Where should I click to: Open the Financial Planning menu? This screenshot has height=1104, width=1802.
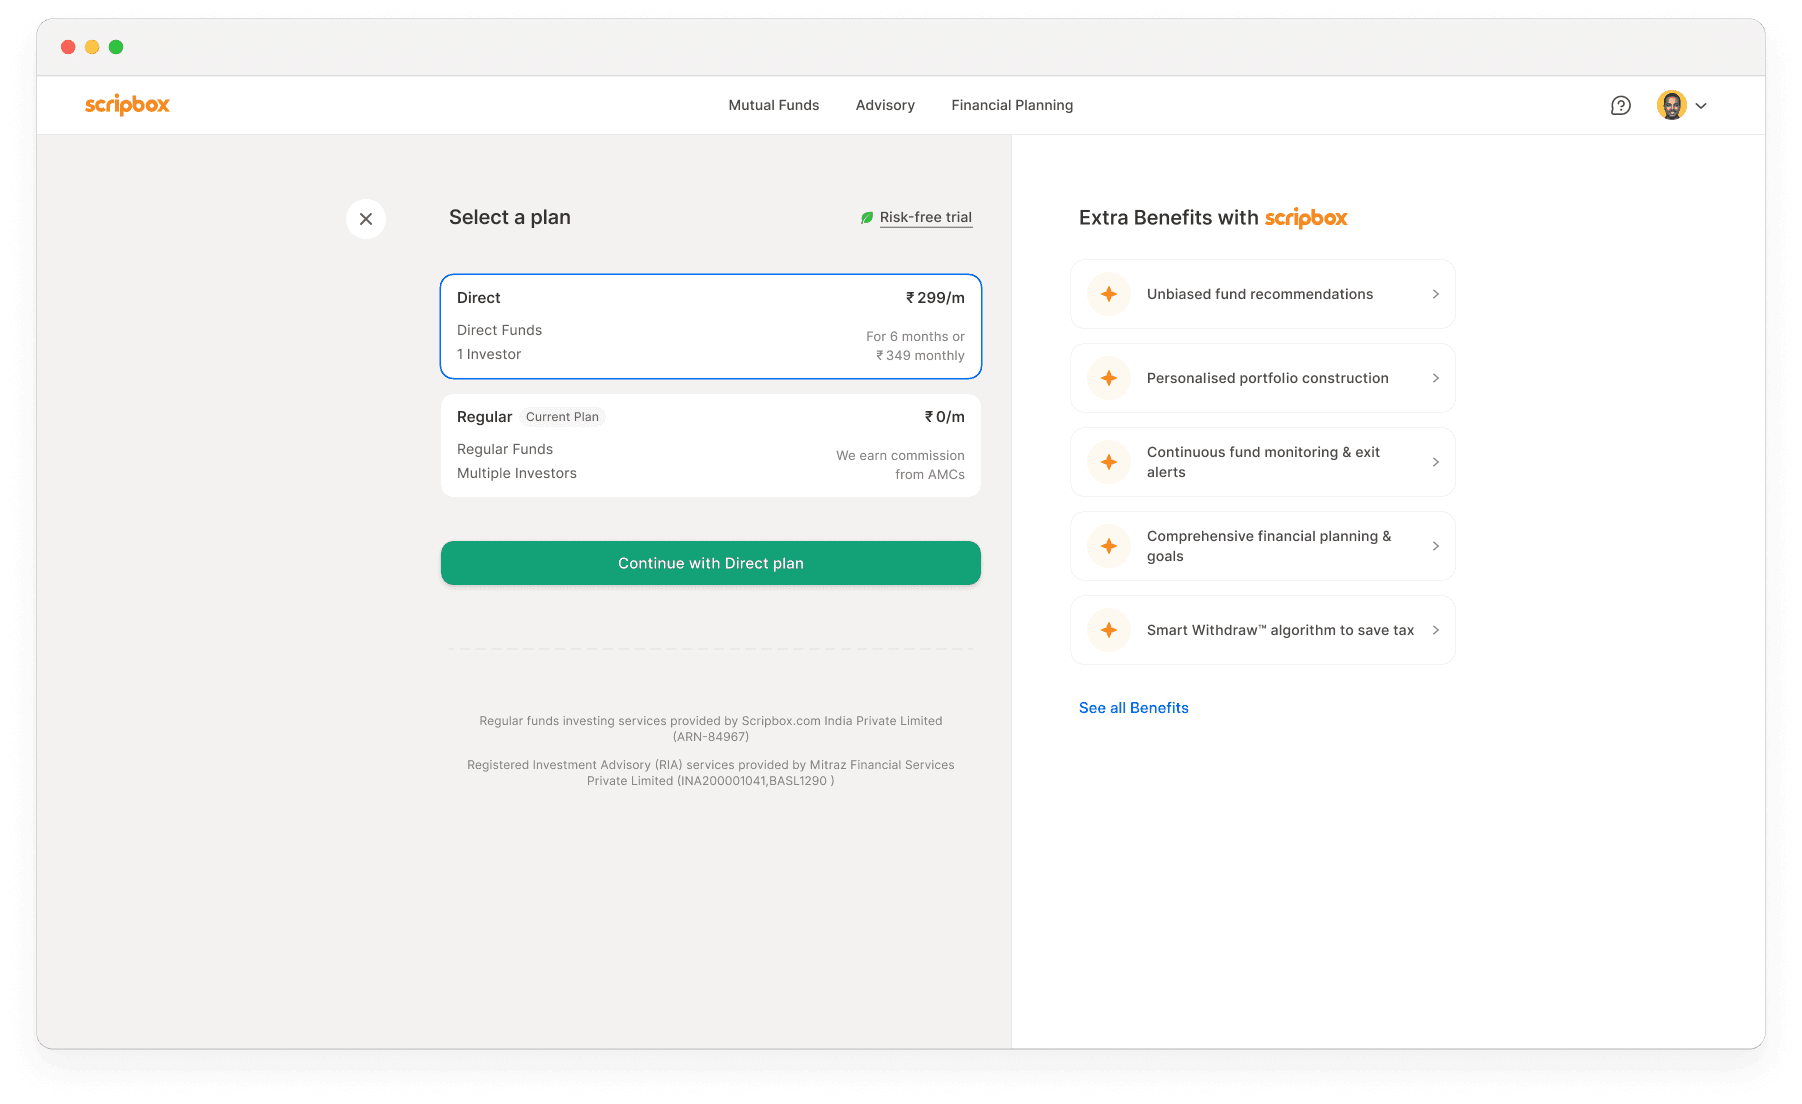[1012, 105]
